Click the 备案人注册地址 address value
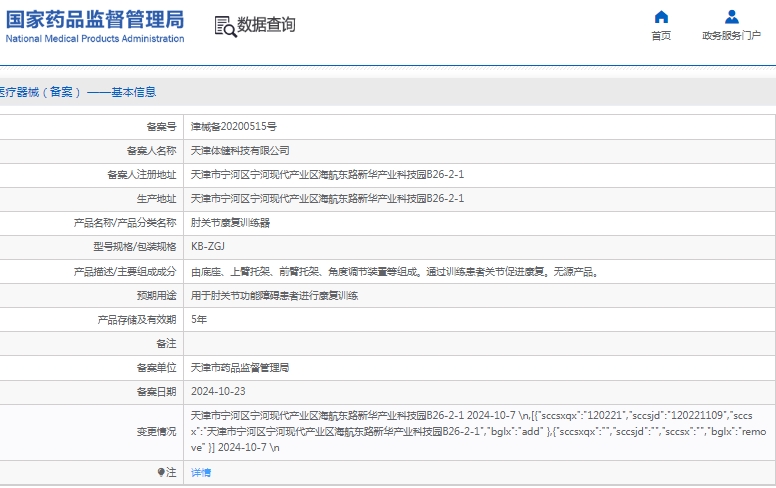The width and height of the screenshot is (776, 488). pyautogui.click(x=328, y=174)
